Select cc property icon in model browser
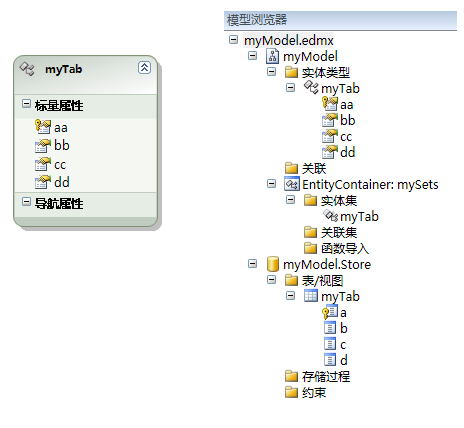 330,136
